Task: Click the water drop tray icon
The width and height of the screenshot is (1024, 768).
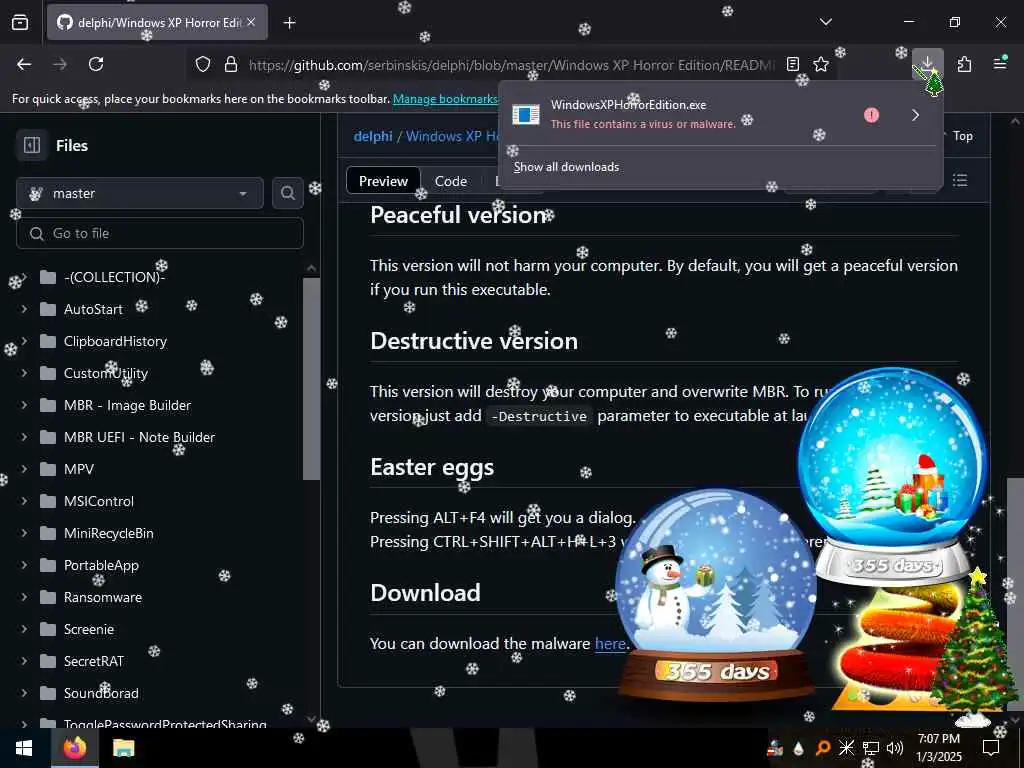Action: click(x=798, y=748)
